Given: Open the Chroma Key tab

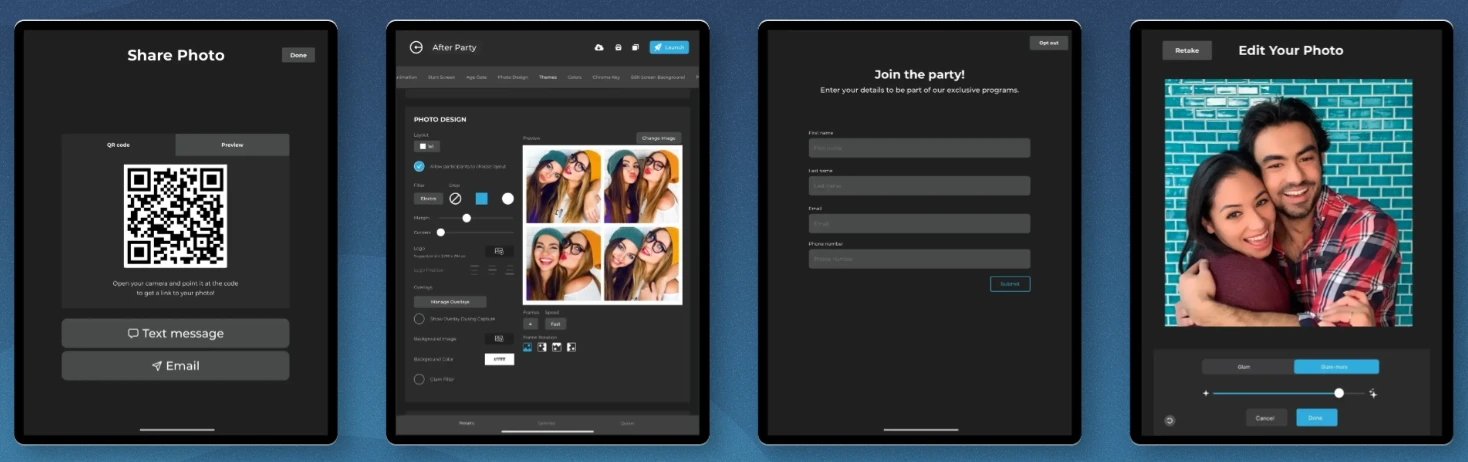Looking at the screenshot, I should 607,77.
